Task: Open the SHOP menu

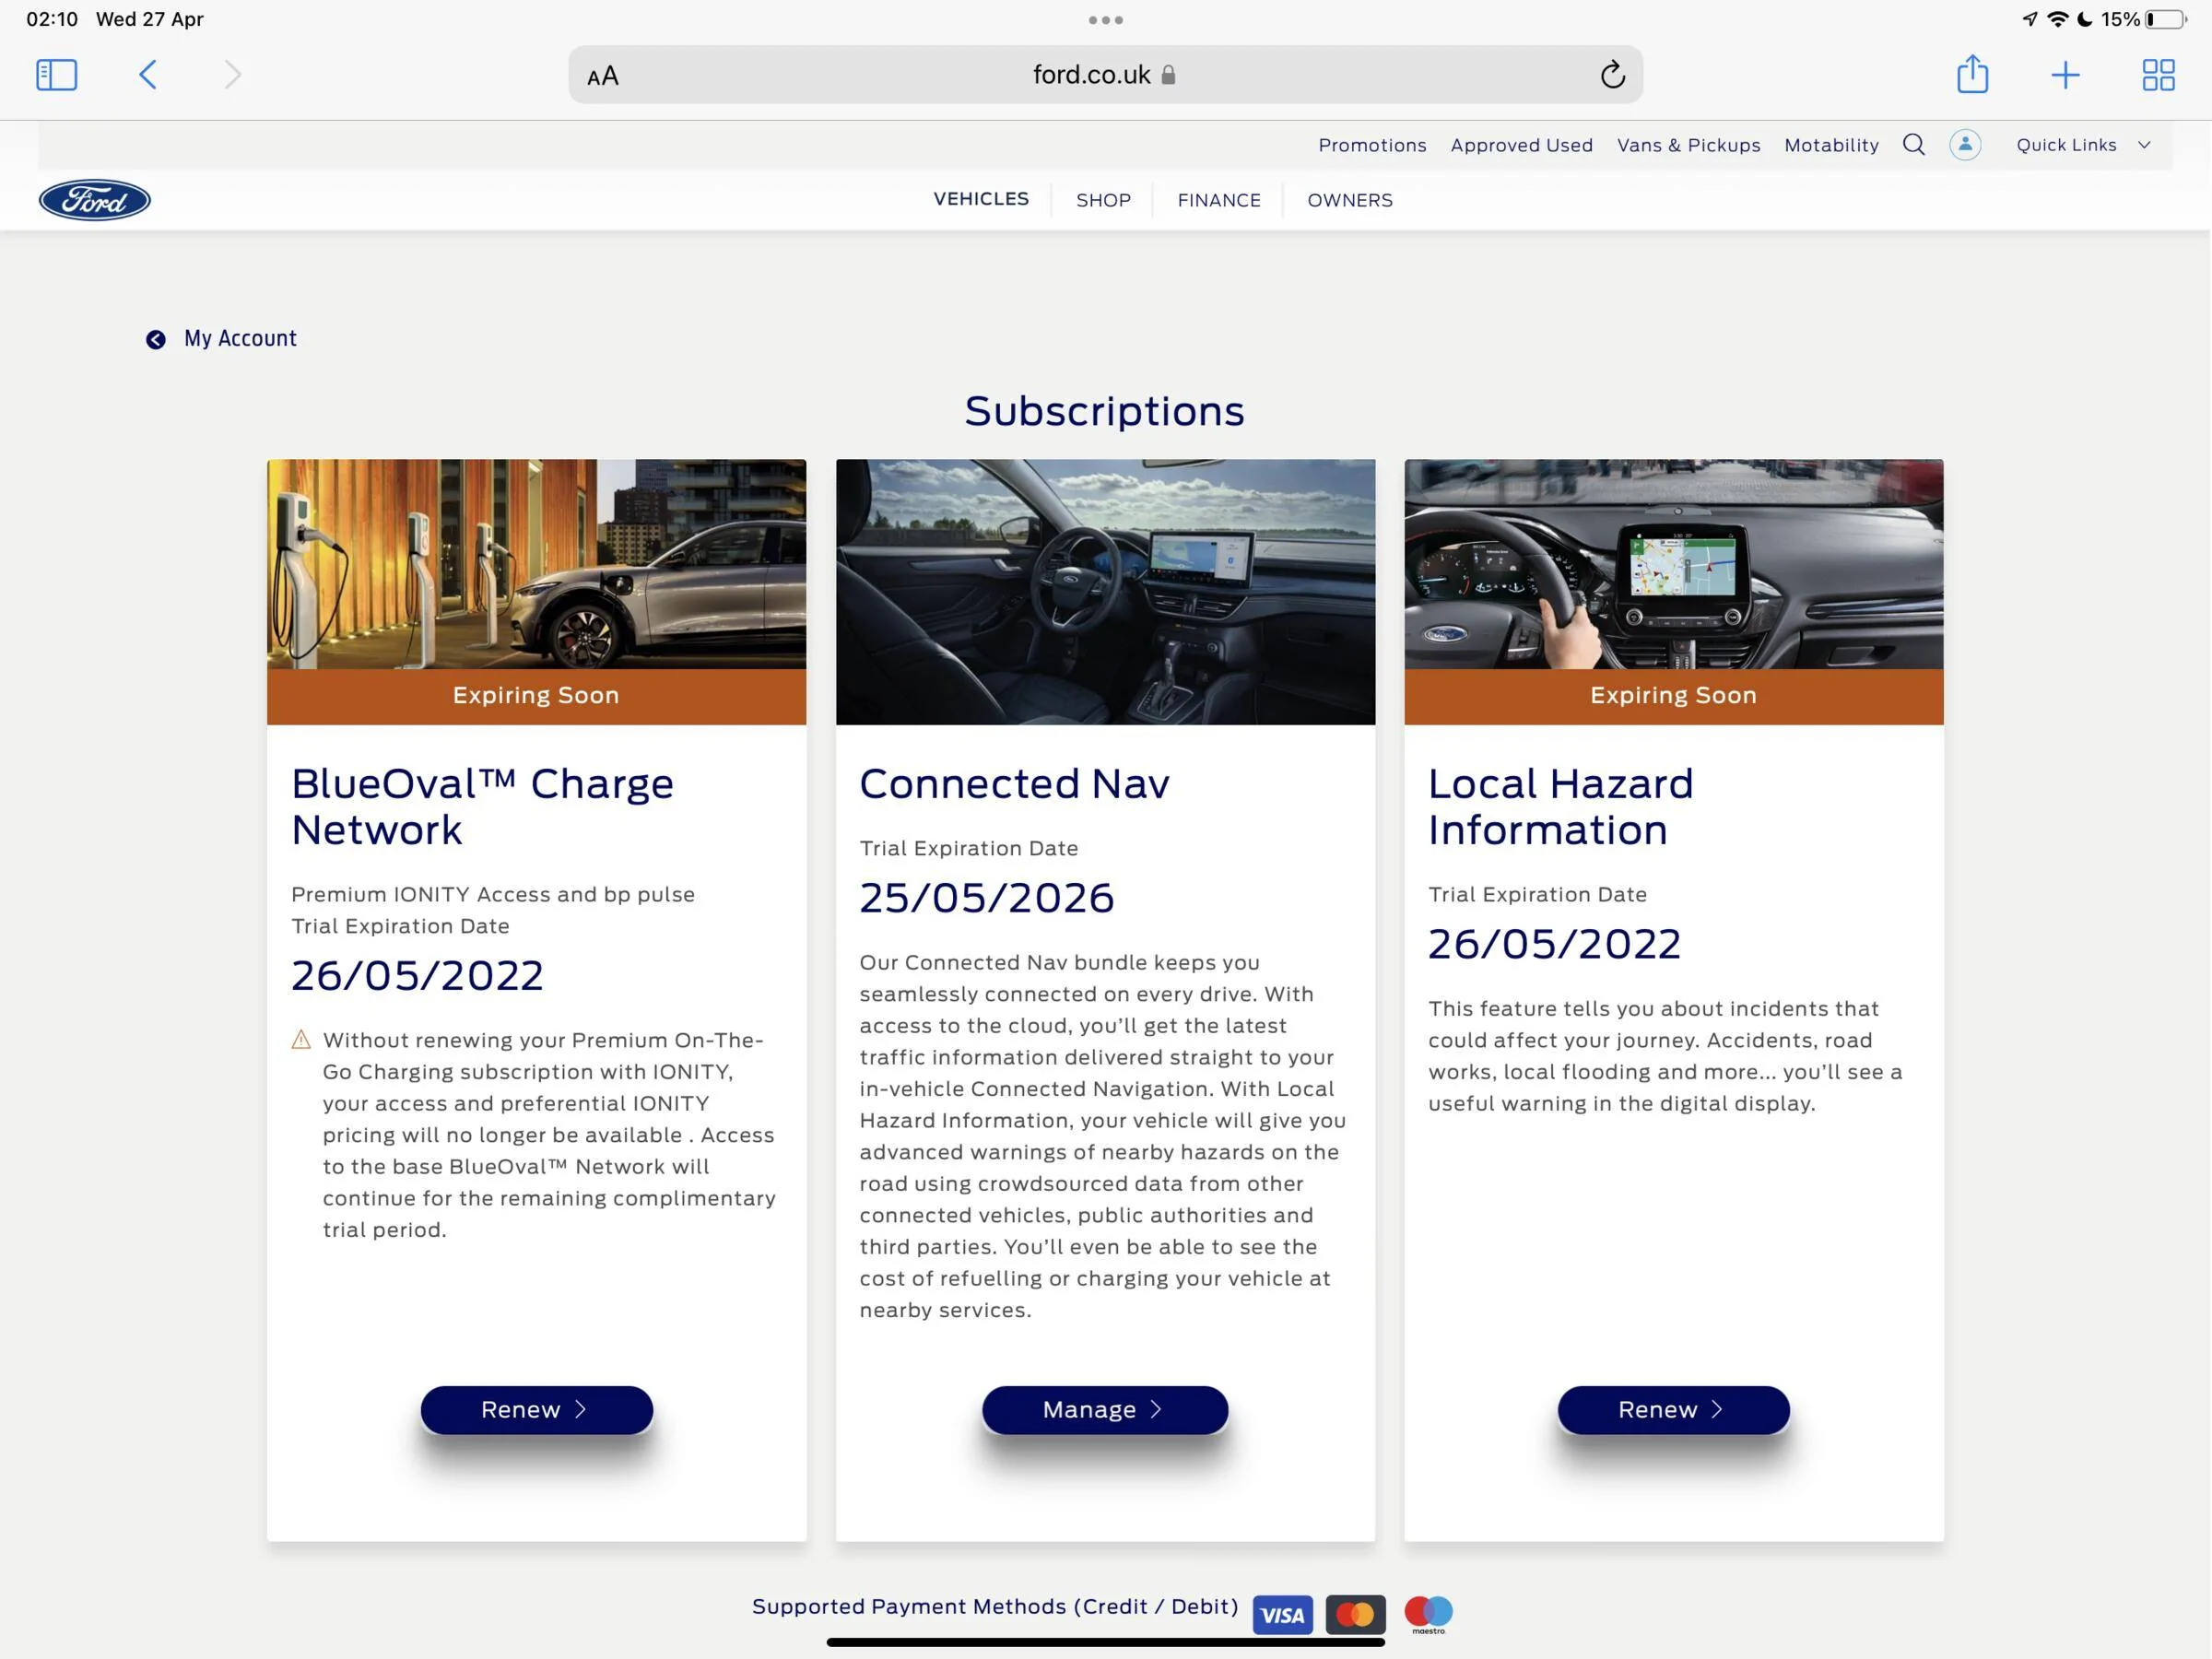Action: point(1103,200)
